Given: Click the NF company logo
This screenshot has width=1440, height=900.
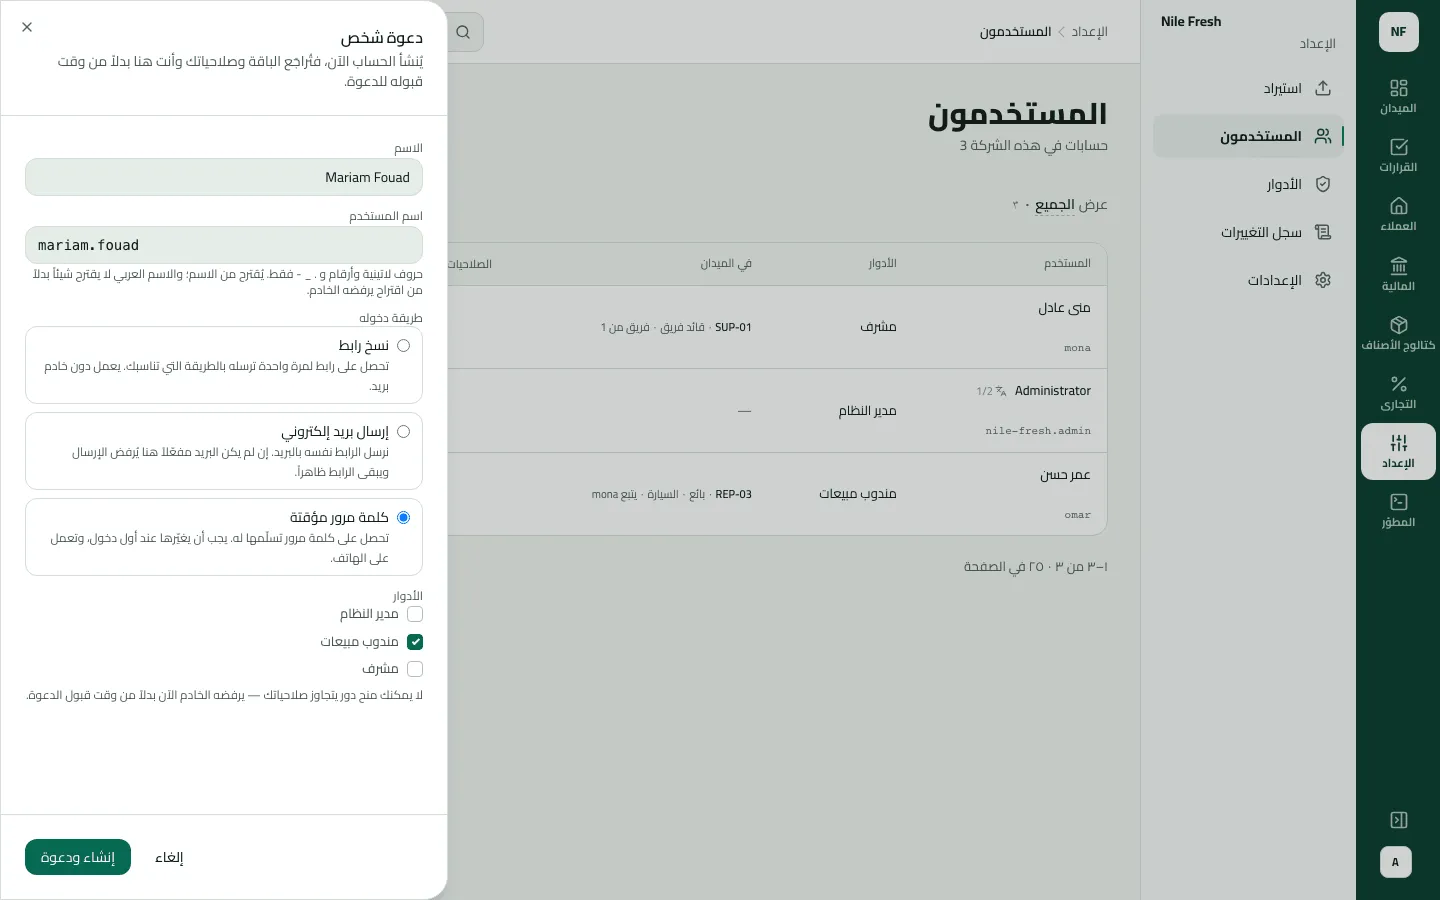Looking at the screenshot, I should (x=1398, y=32).
